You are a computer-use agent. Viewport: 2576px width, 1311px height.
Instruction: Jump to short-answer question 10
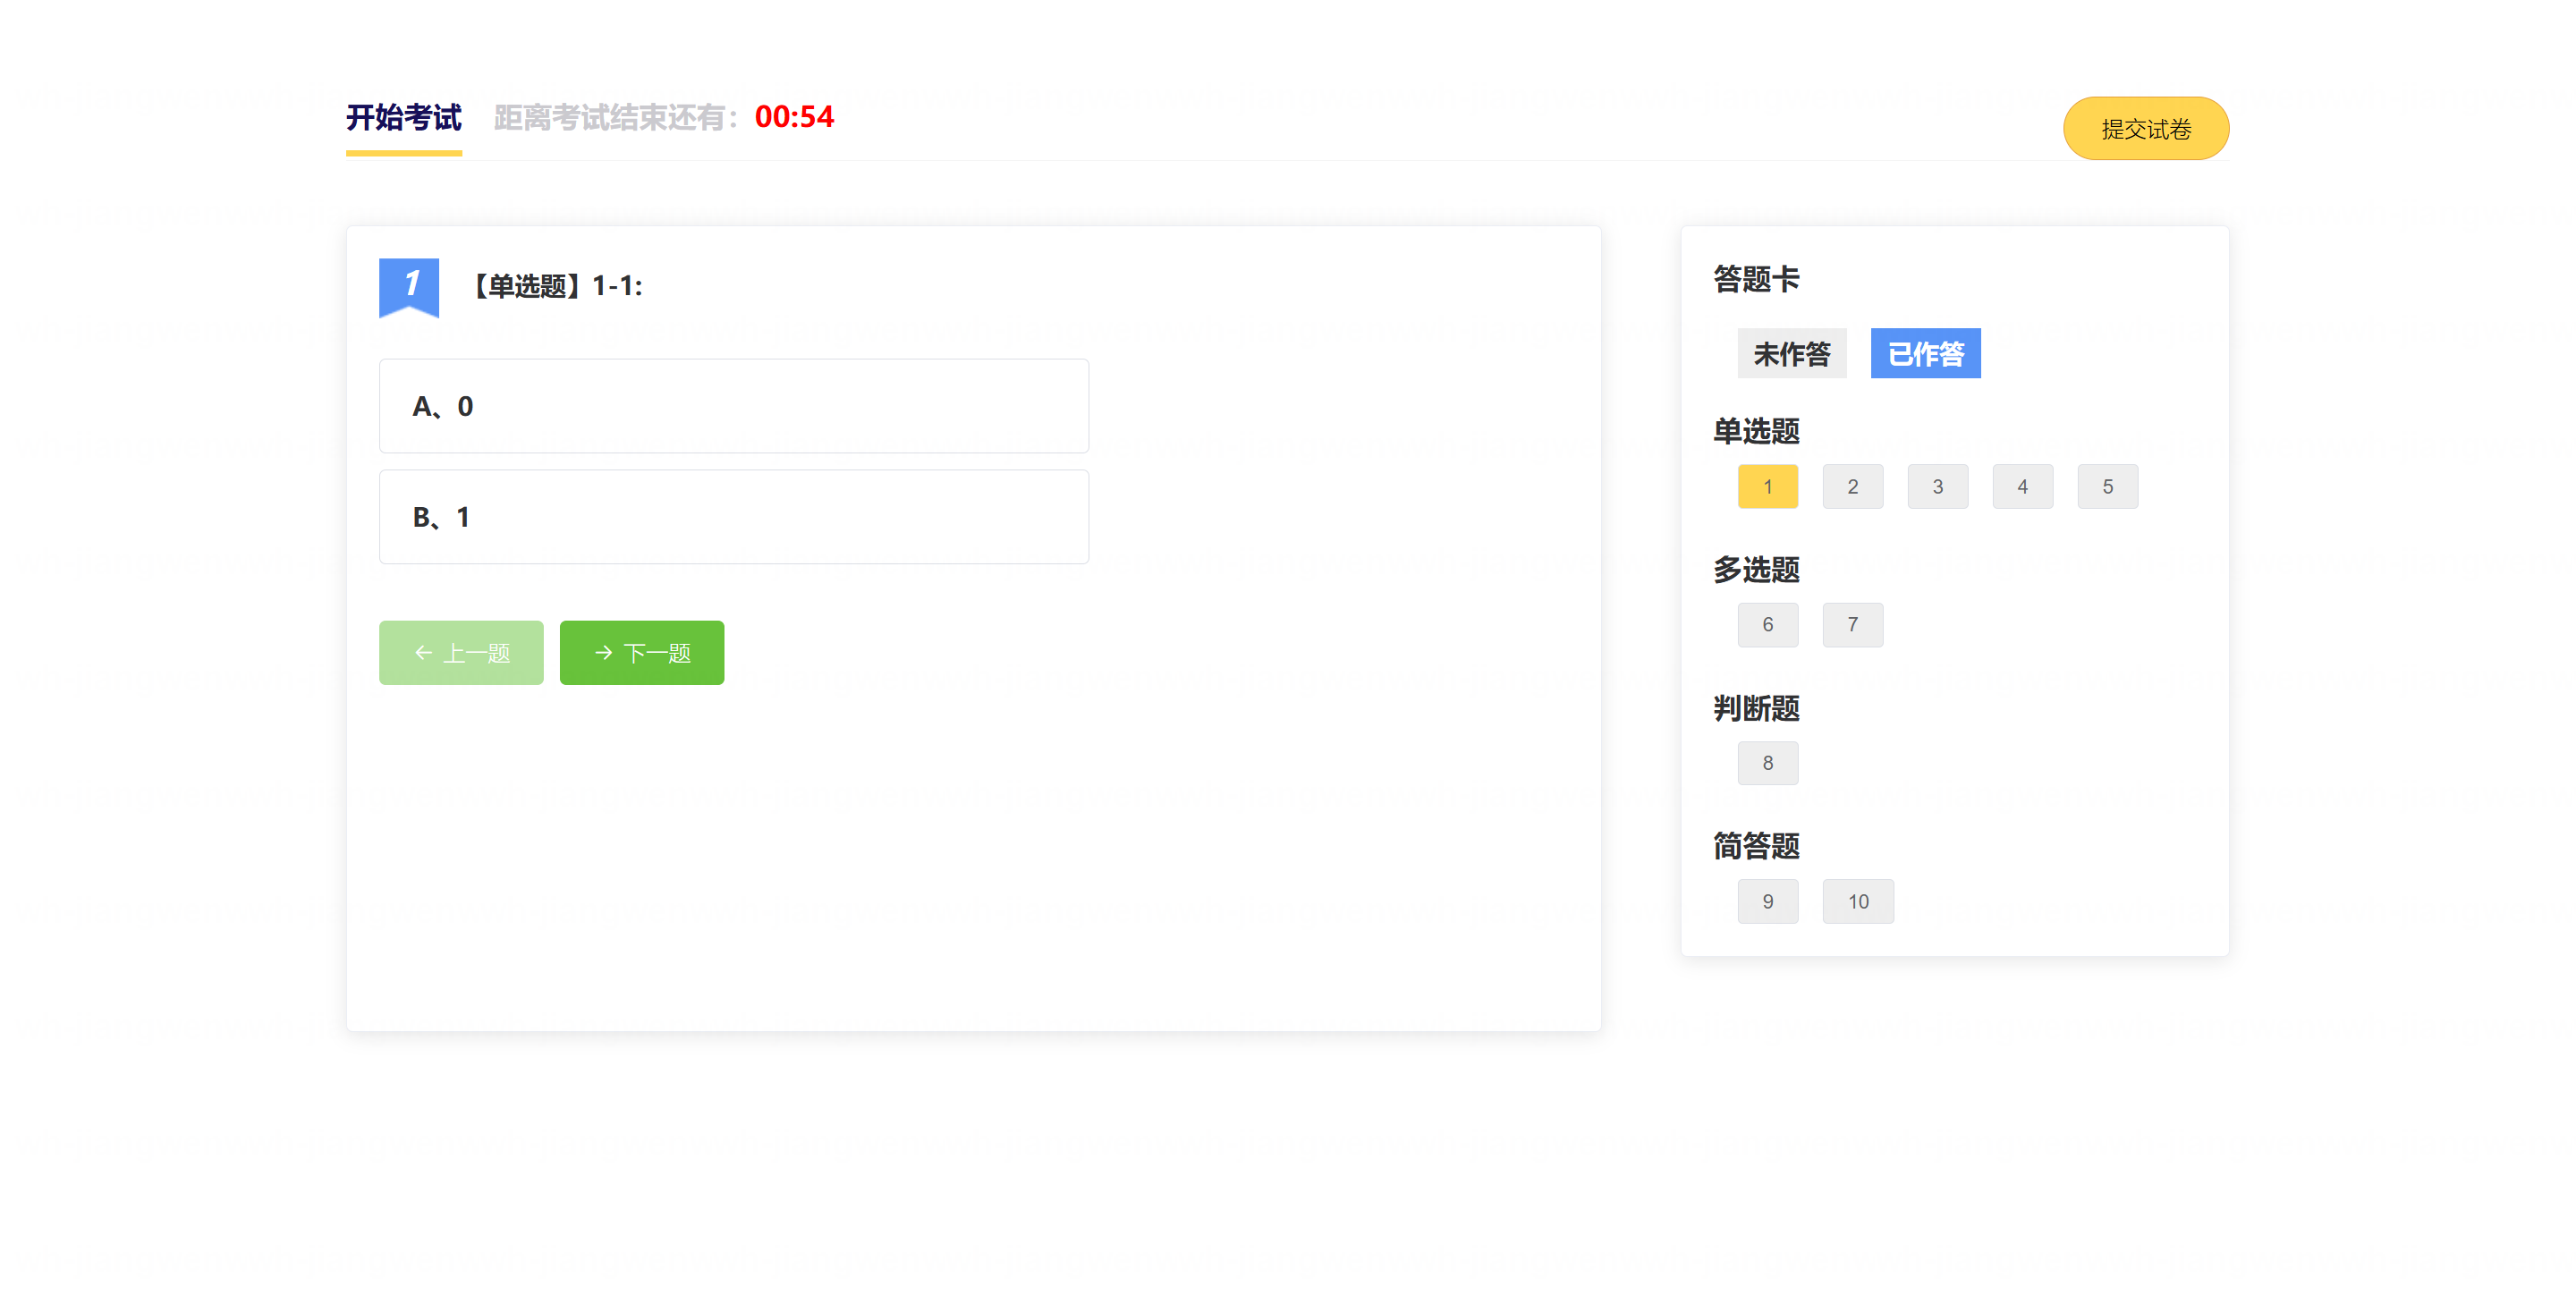[x=1857, y=901]
